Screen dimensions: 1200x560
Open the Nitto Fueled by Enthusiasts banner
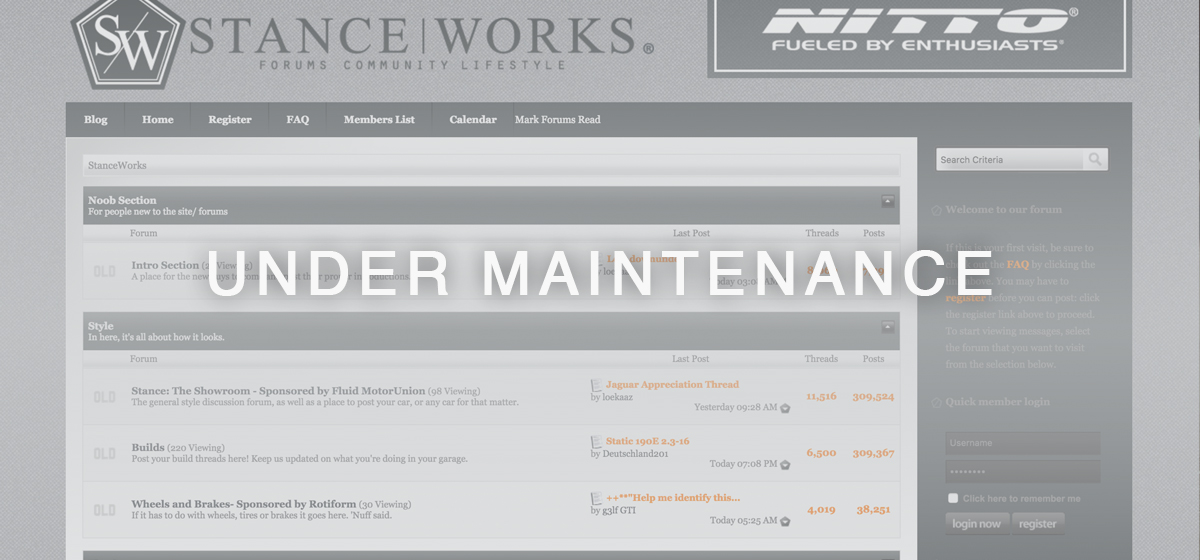(919, 38)
